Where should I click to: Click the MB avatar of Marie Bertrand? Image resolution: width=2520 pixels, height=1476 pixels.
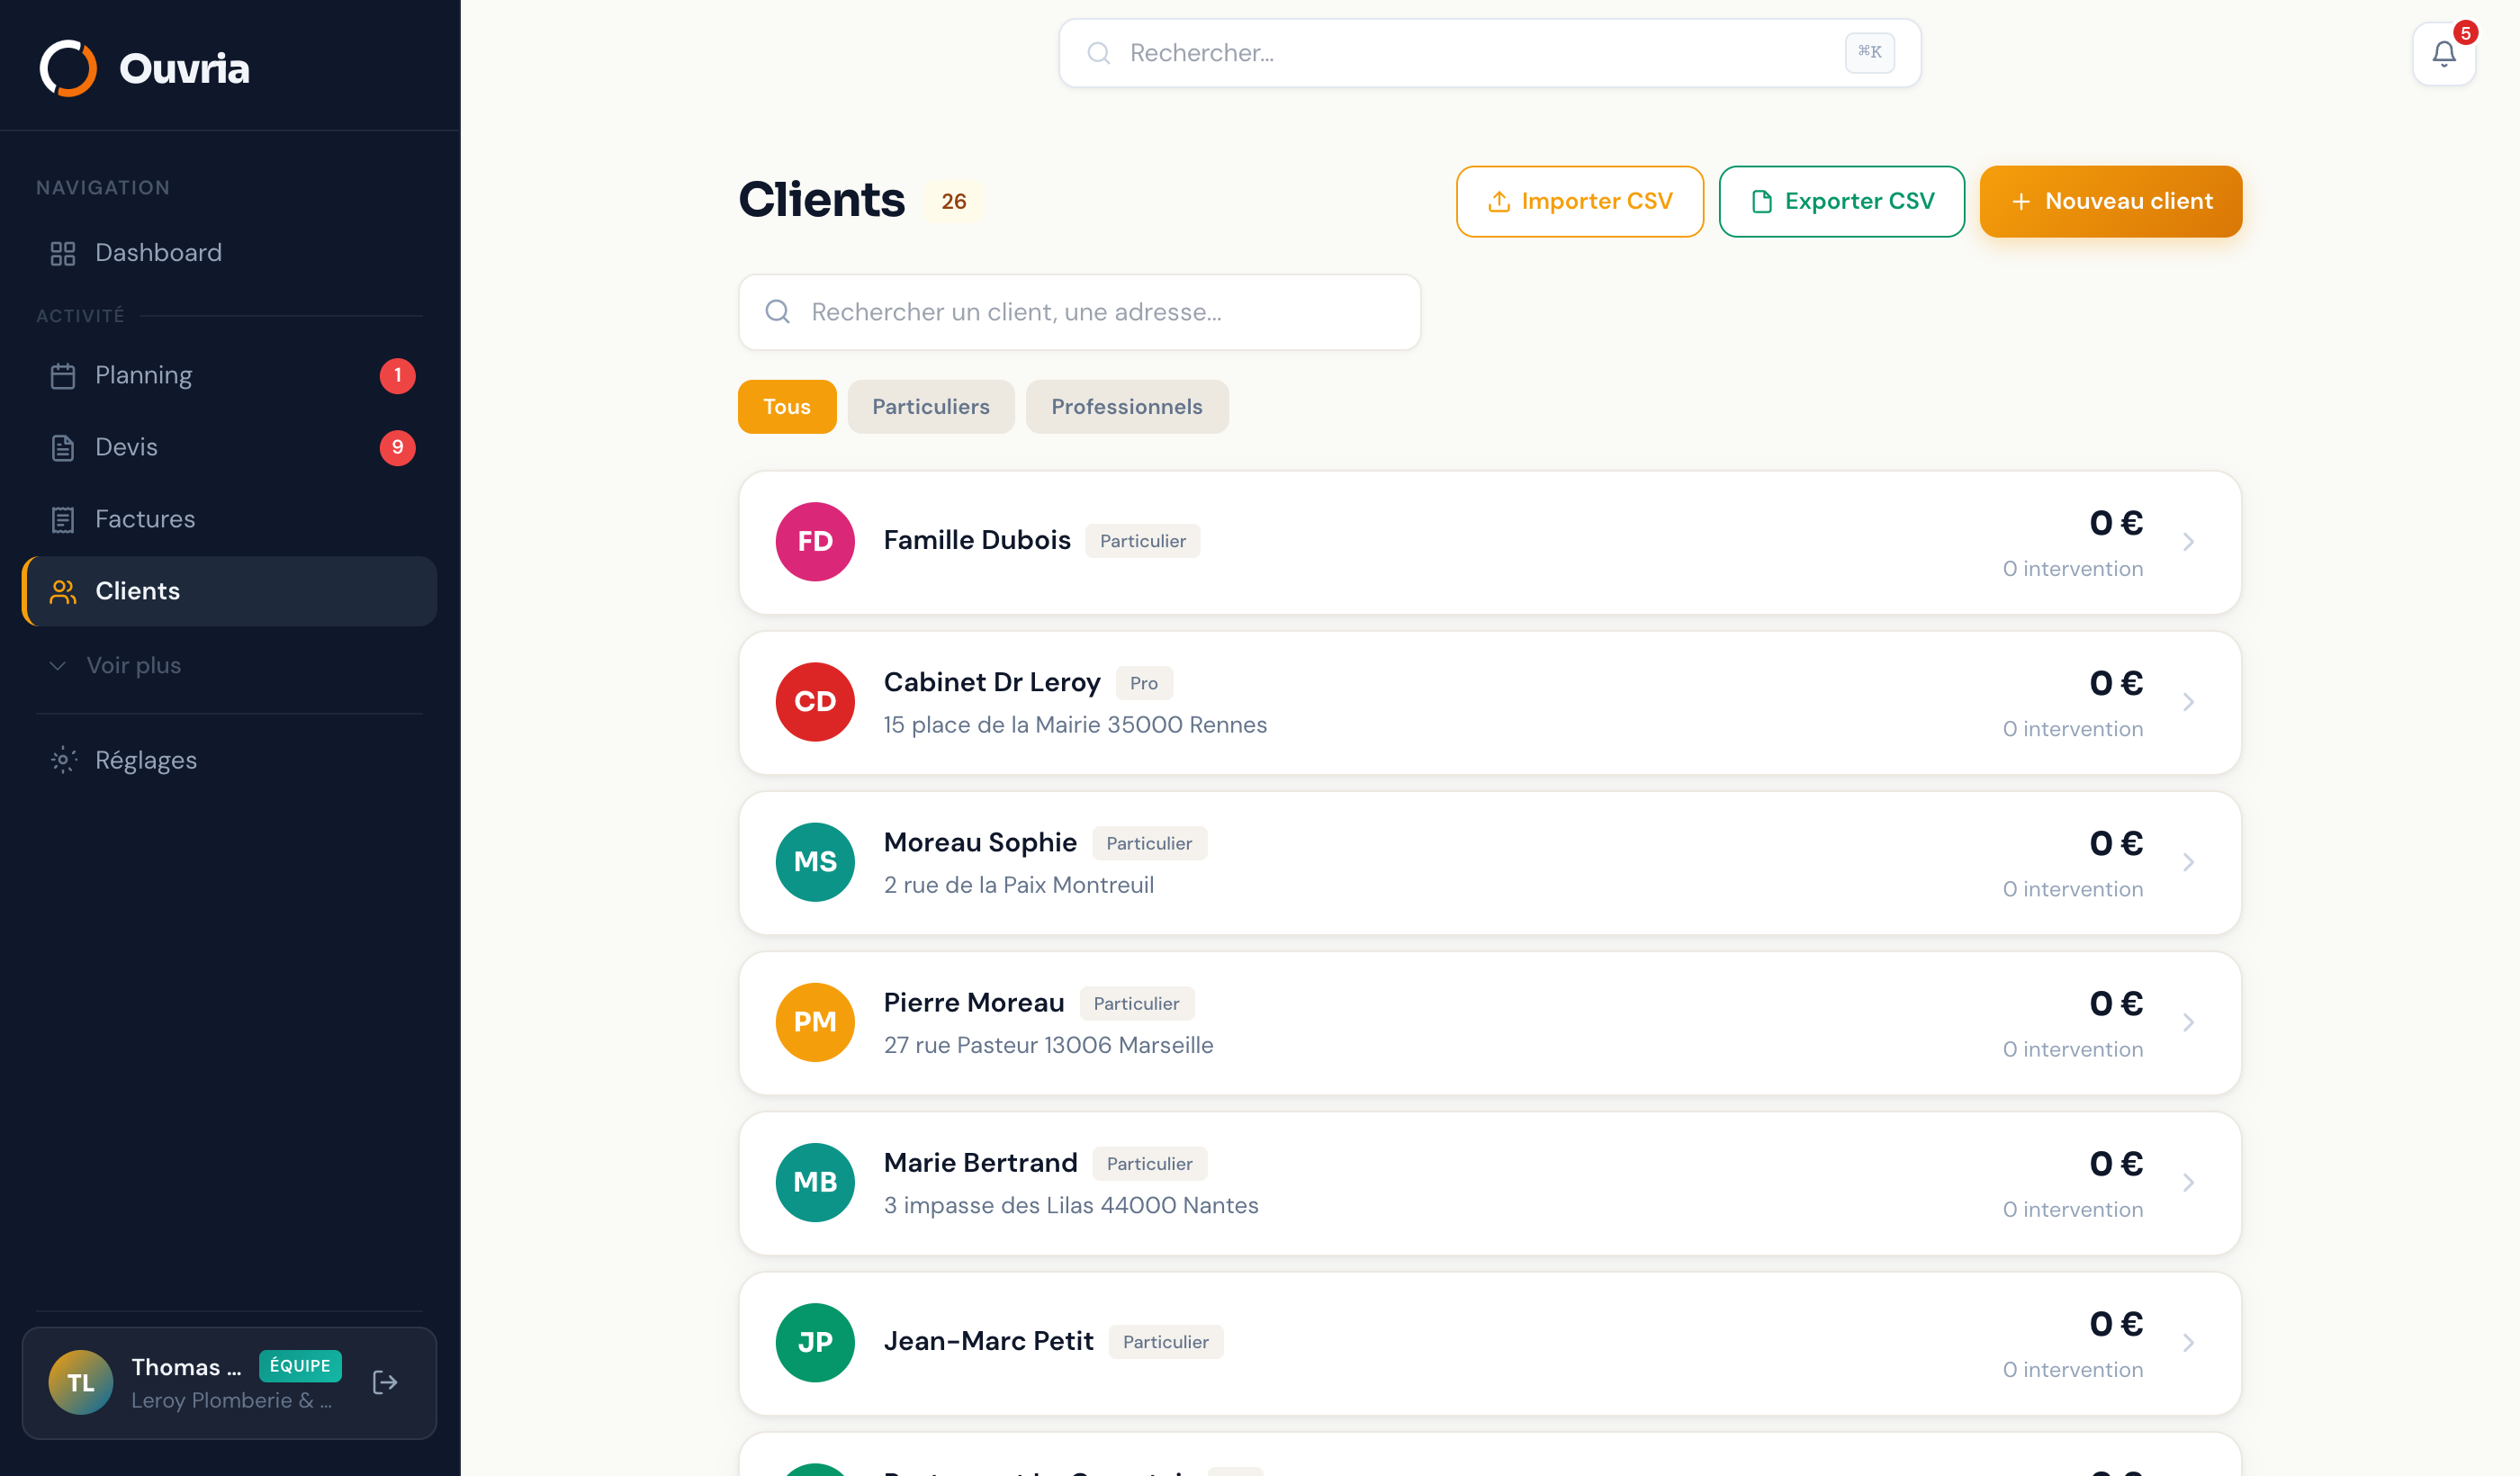coord(815,1182)
